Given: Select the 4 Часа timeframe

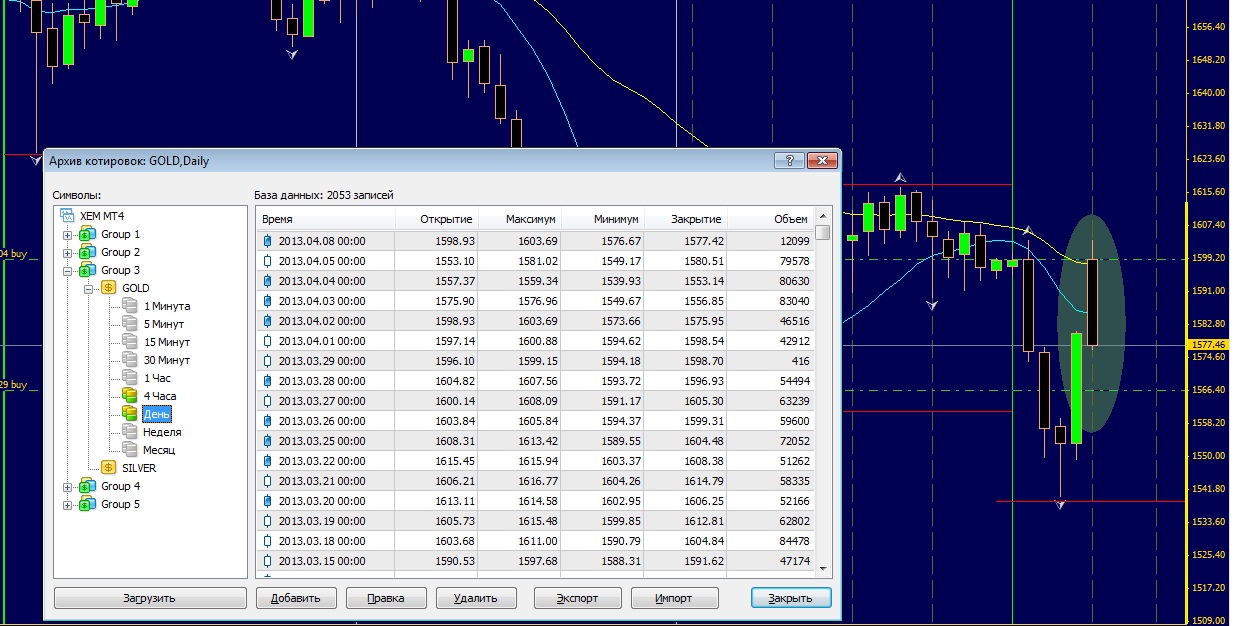Looking at the screenshot, I should tap(159, 396).
